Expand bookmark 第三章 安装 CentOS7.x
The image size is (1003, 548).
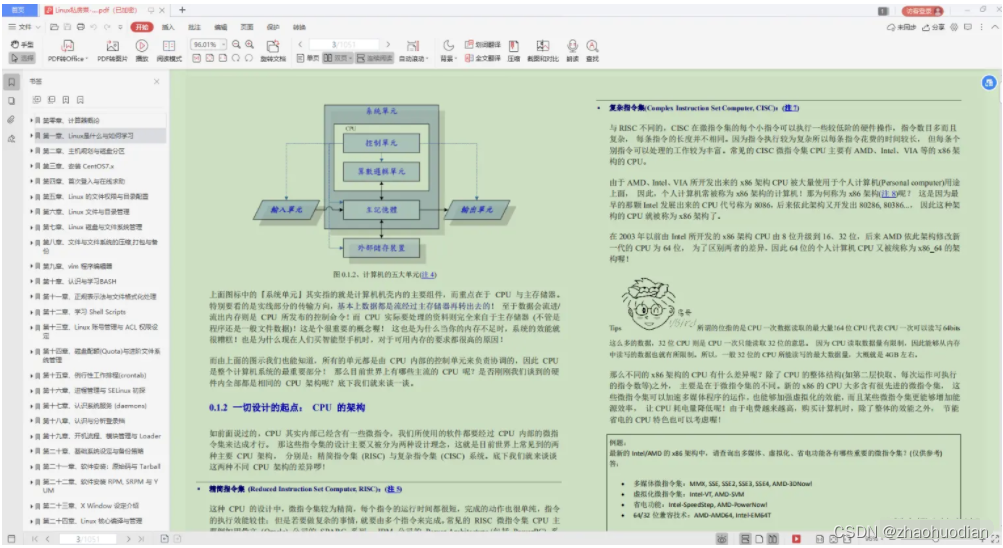point(31,166)
